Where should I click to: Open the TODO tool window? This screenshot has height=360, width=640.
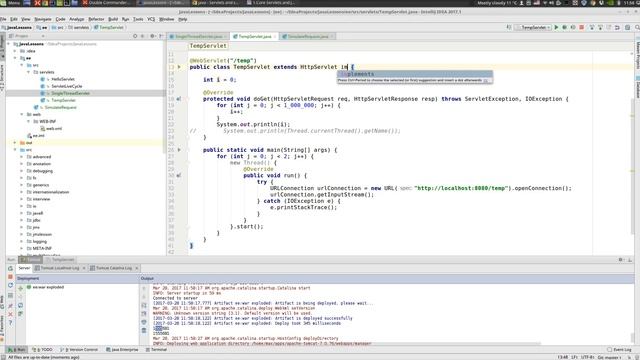pos(42,350)
